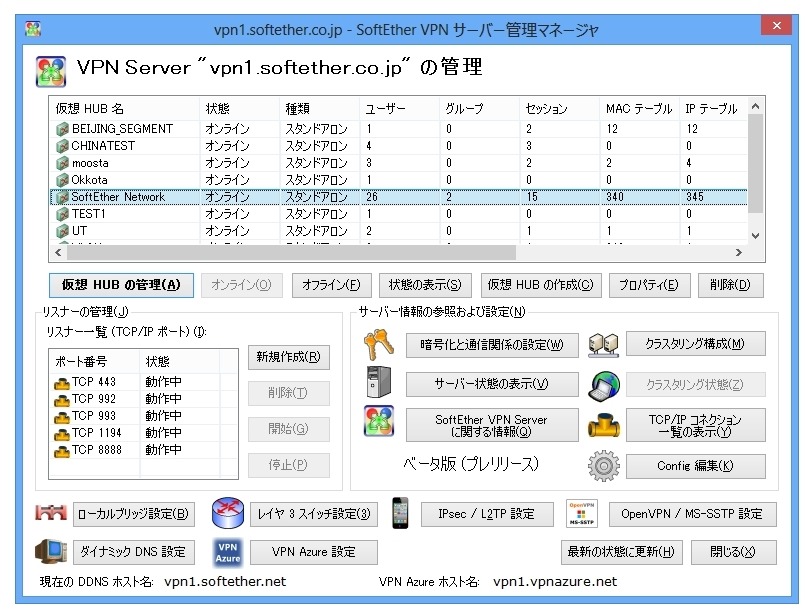Image resolution: width=812 pixels, height=616 pixels.
Task: Sort by MAC テーブル column header
Action: [x=640, y=109]
